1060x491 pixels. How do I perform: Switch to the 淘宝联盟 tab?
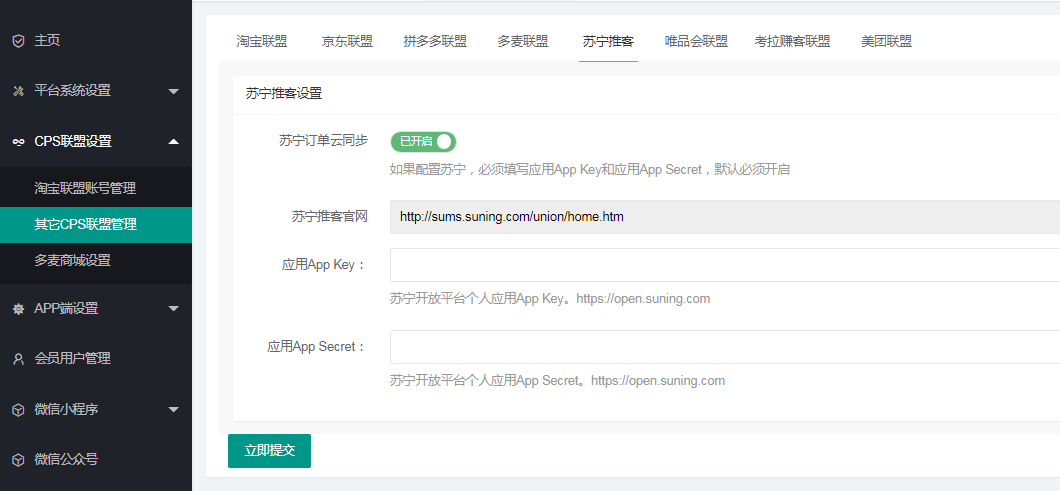pyautogui.click(x=262, y=41)
